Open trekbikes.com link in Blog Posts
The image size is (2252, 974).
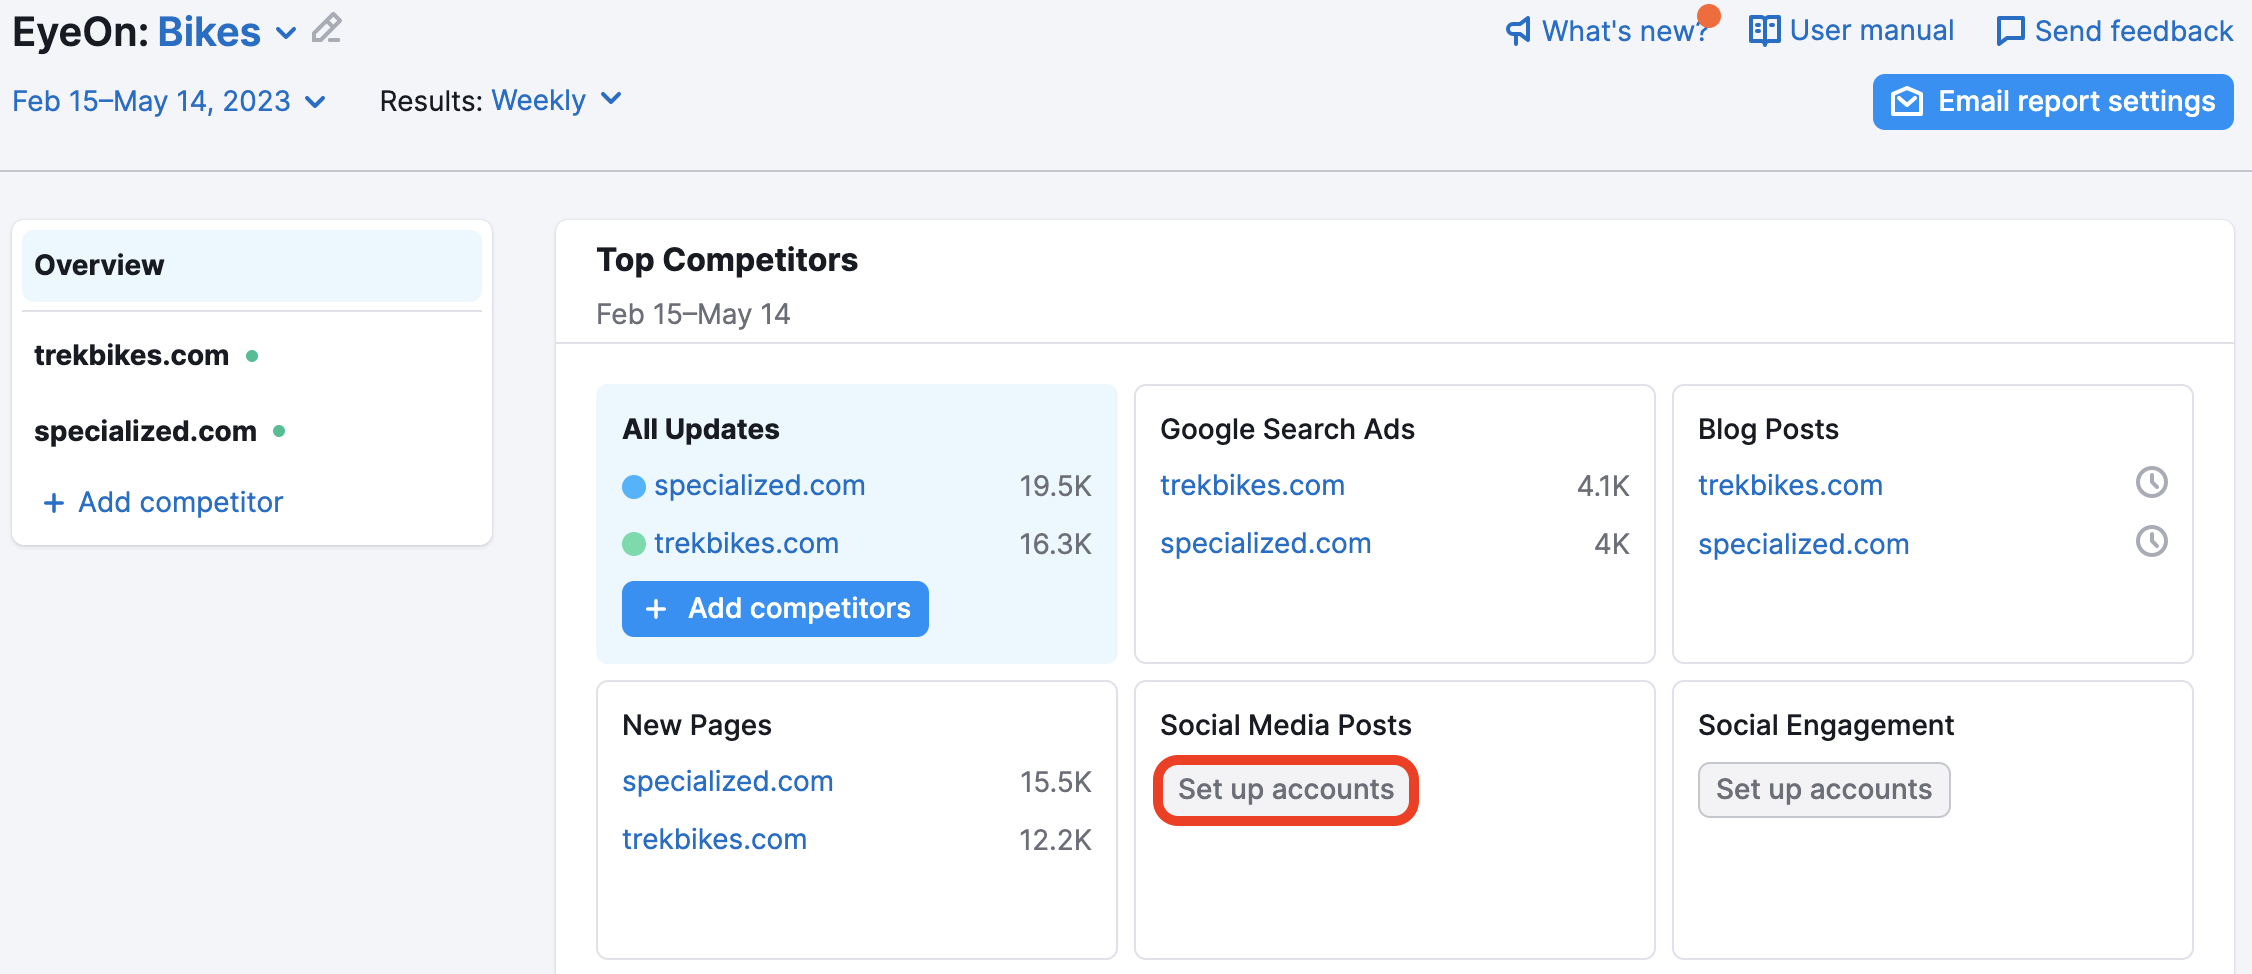tap(1790, 486)
